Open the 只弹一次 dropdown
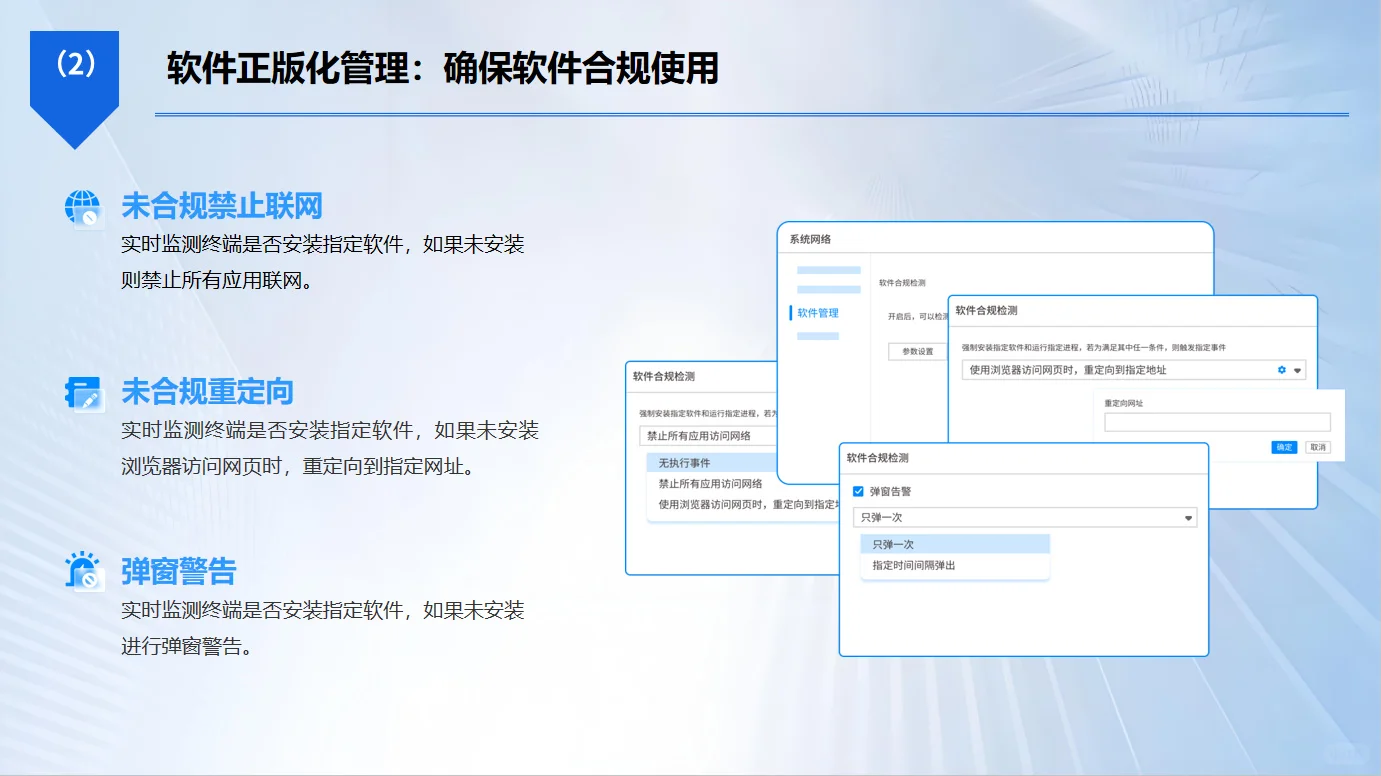The height and width of the screenshot is (776, 1381). click(x=1025, y=517)
